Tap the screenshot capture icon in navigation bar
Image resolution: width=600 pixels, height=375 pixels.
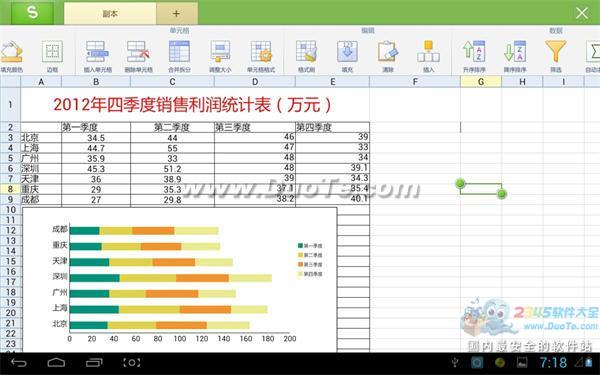pos(131,362)
